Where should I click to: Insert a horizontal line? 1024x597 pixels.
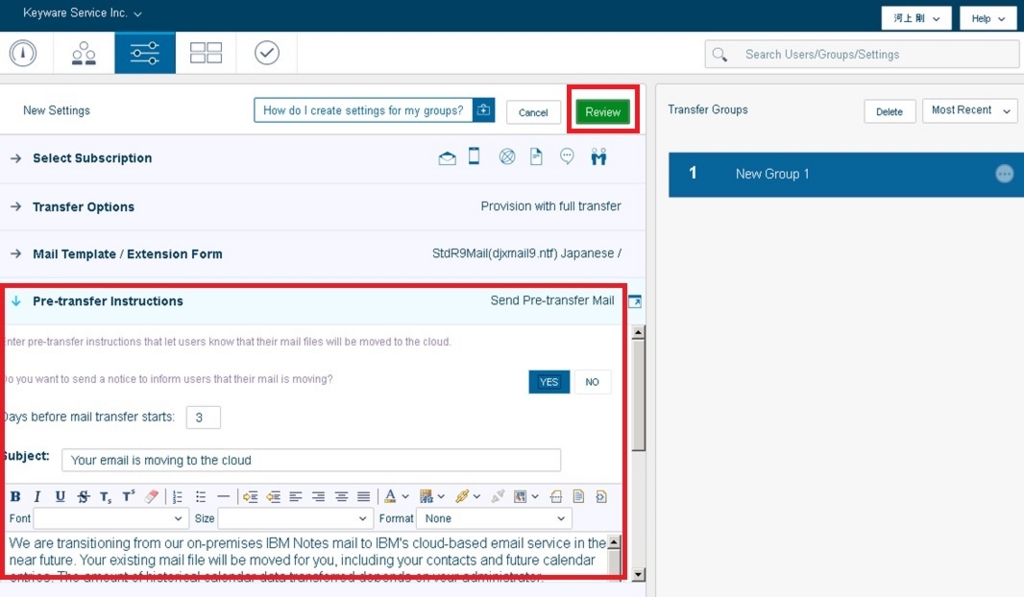[223, 496]
